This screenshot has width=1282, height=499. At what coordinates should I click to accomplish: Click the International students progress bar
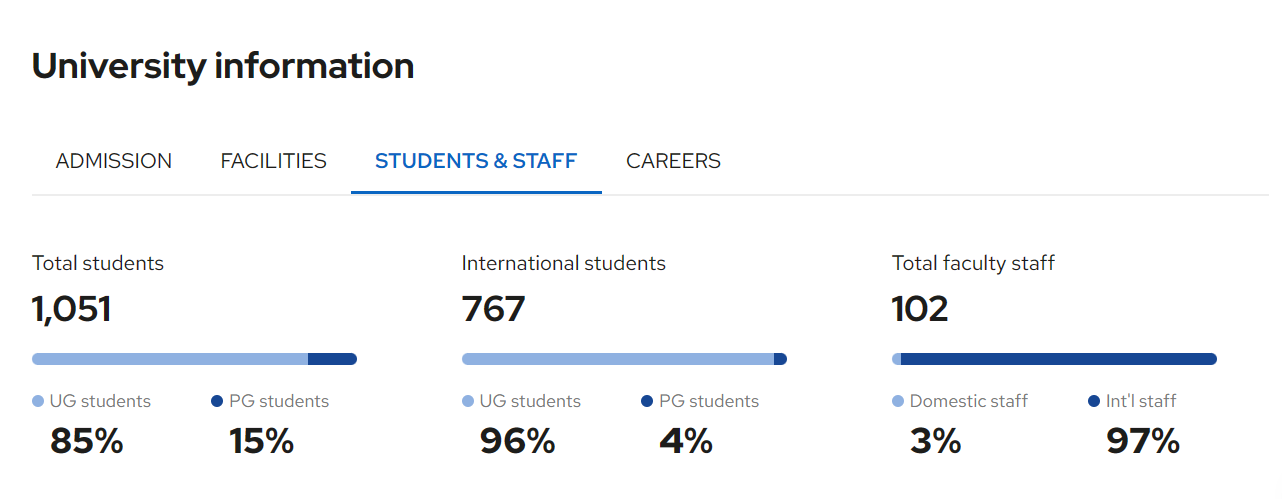624,359
